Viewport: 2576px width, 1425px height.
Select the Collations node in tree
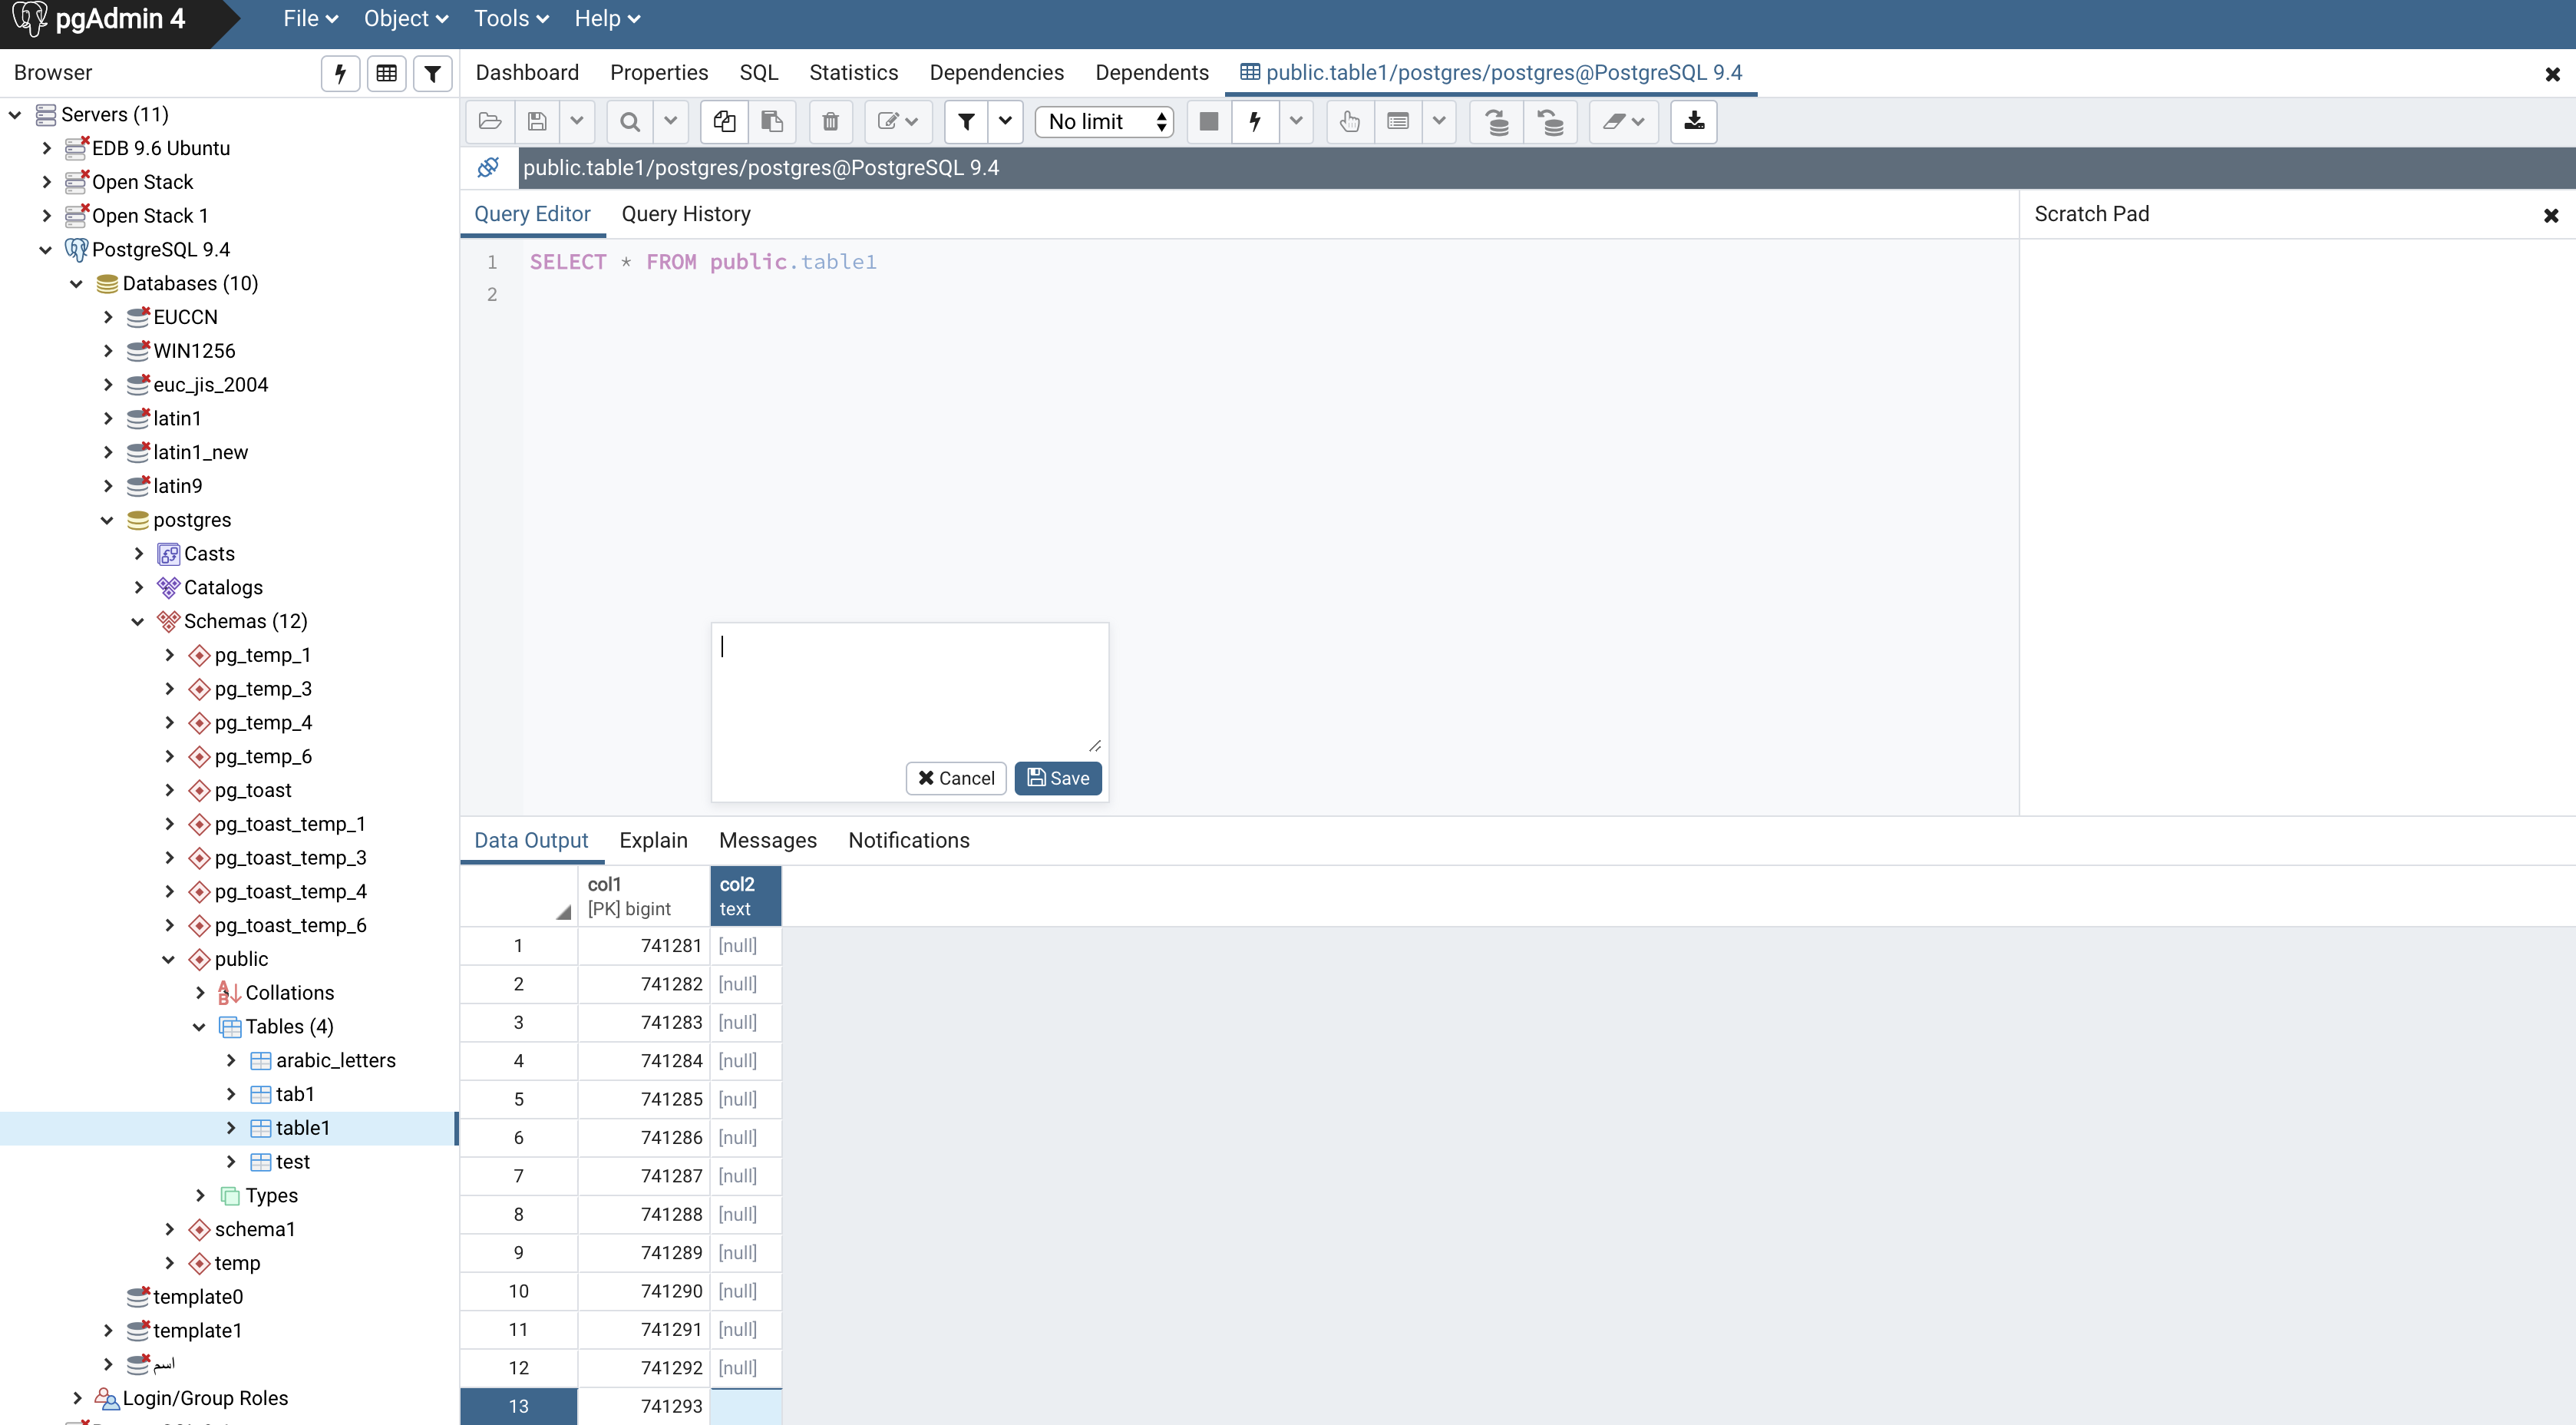point(289,993)
